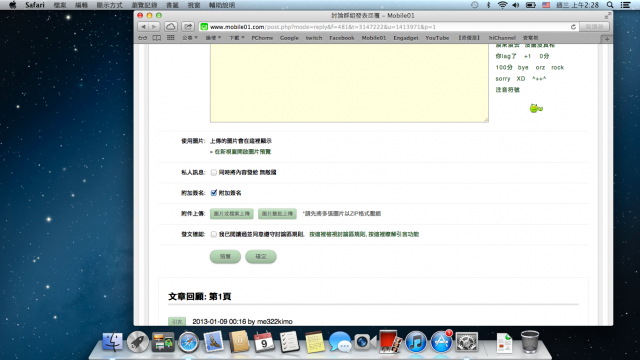Expand the second bookmarks folder dropdown
This screenshot has height=360, width=640.
(x=213, y=38)
